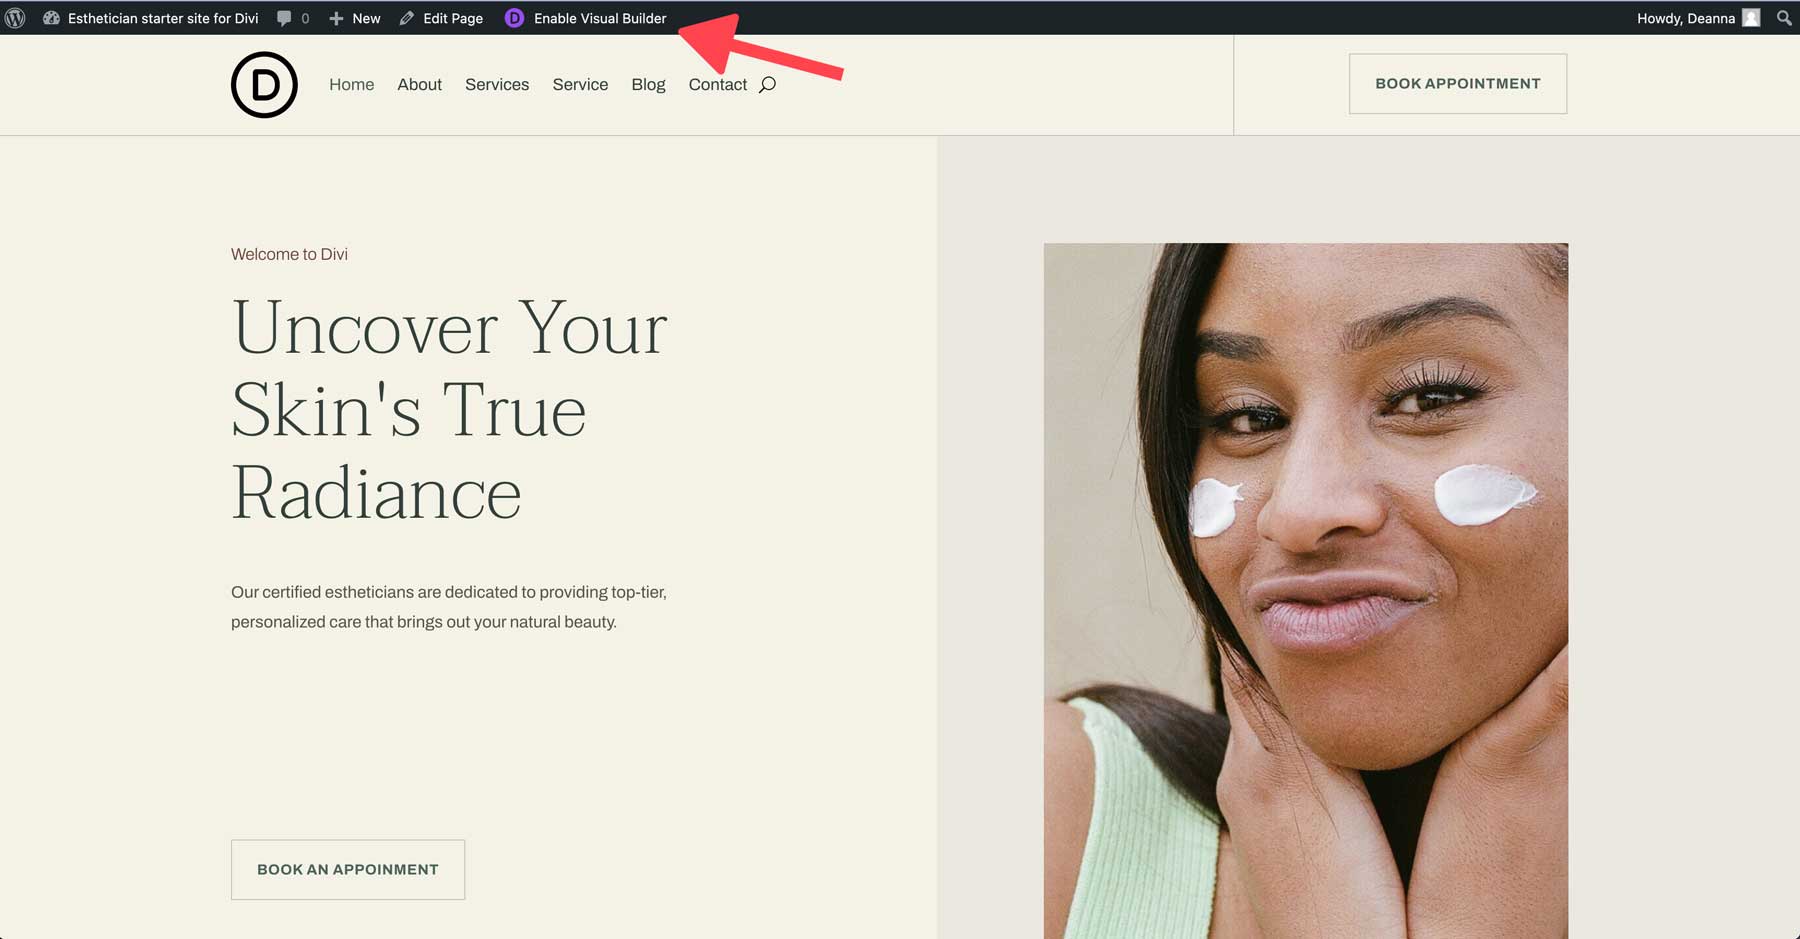Open the + New dropdown menu
This screenshot has height=939, width=1800.
point(354,17)
